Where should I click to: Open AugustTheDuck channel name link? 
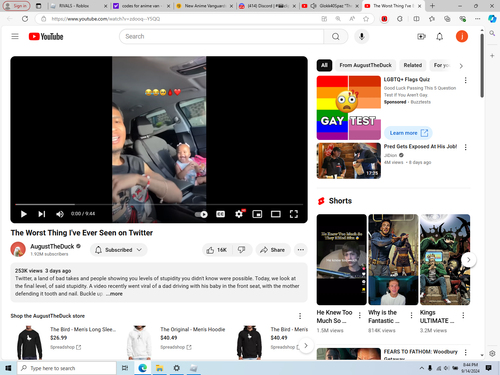[52, 246]
